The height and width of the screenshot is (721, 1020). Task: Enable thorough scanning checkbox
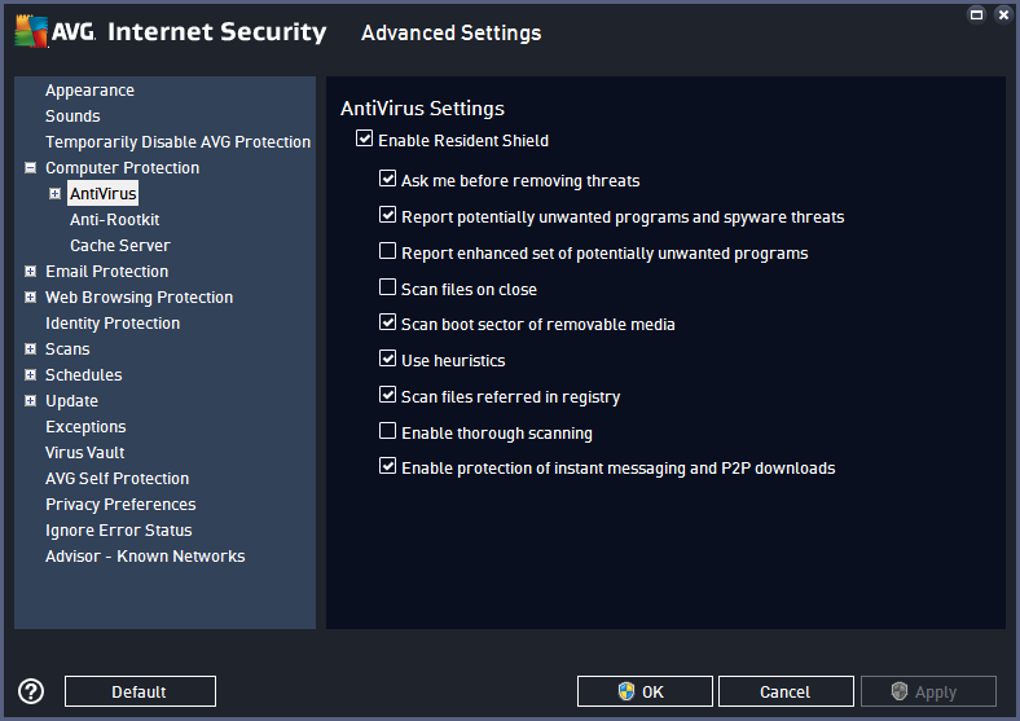[388, 432]
